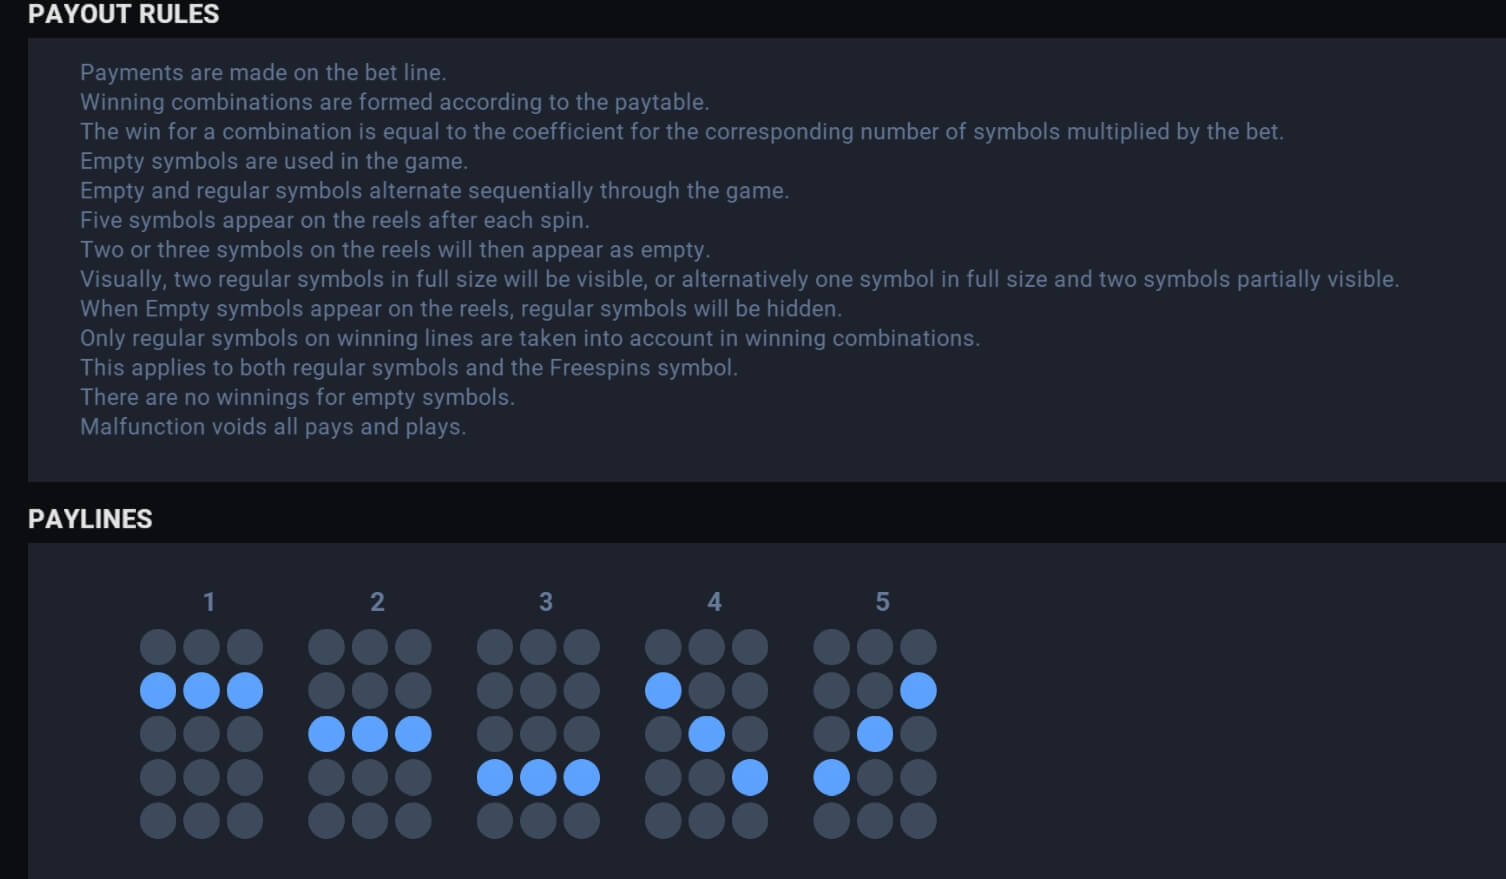Click the PAYOUT RULES heading

(124, 14)
